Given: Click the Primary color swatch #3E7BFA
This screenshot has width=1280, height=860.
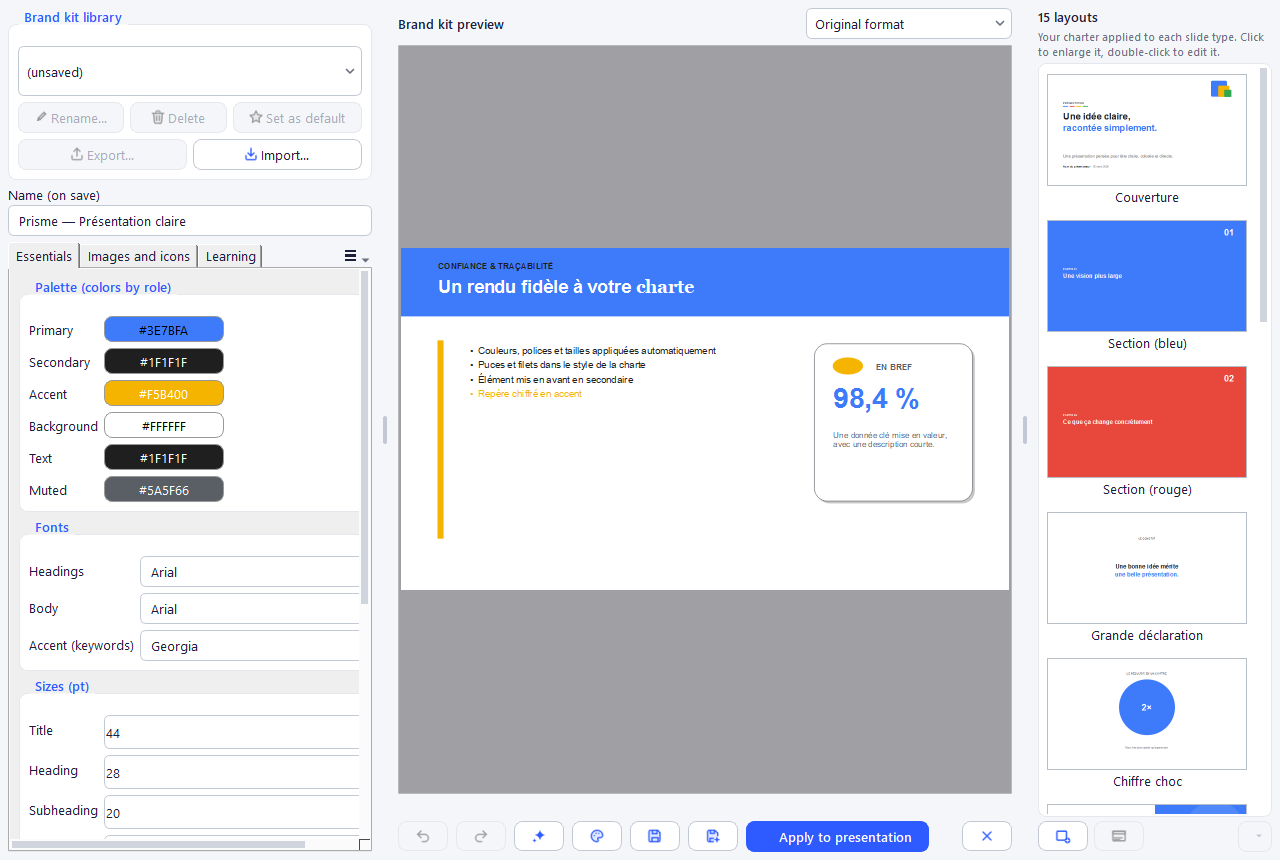Looking at the screenshot, I should pyautogui.click(x=164, y=330).
